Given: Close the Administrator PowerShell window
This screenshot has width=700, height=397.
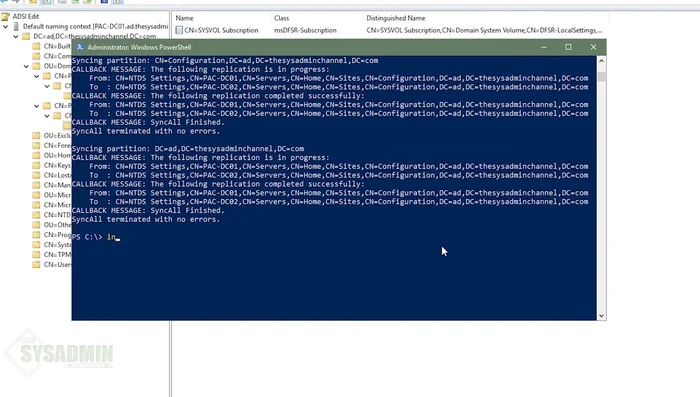Looking at the screenshot, I should pyautogui.click(x=593, y=47).
